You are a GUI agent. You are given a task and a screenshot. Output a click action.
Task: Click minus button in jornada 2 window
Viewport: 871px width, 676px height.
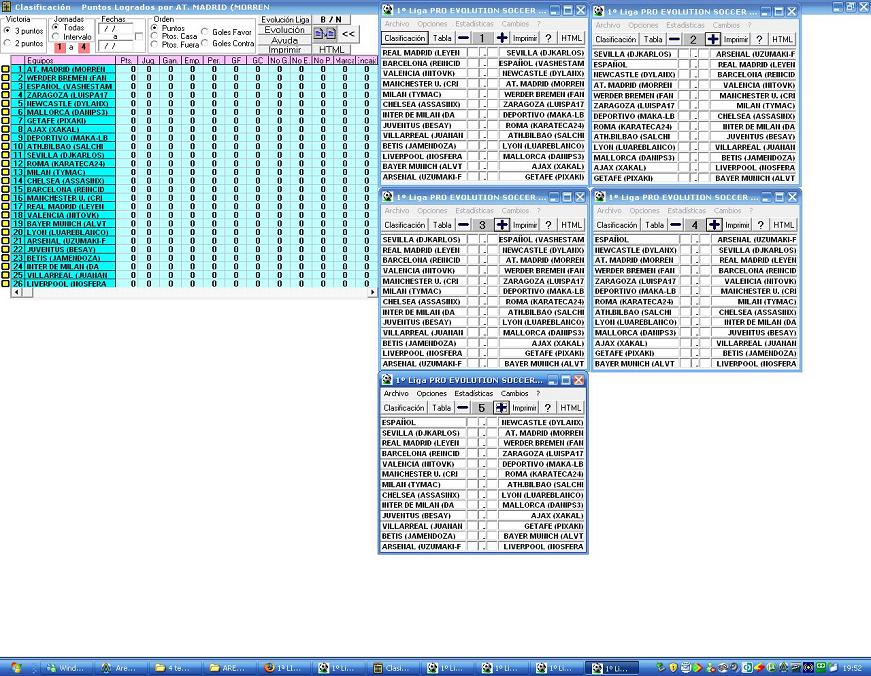pos(674,39)
